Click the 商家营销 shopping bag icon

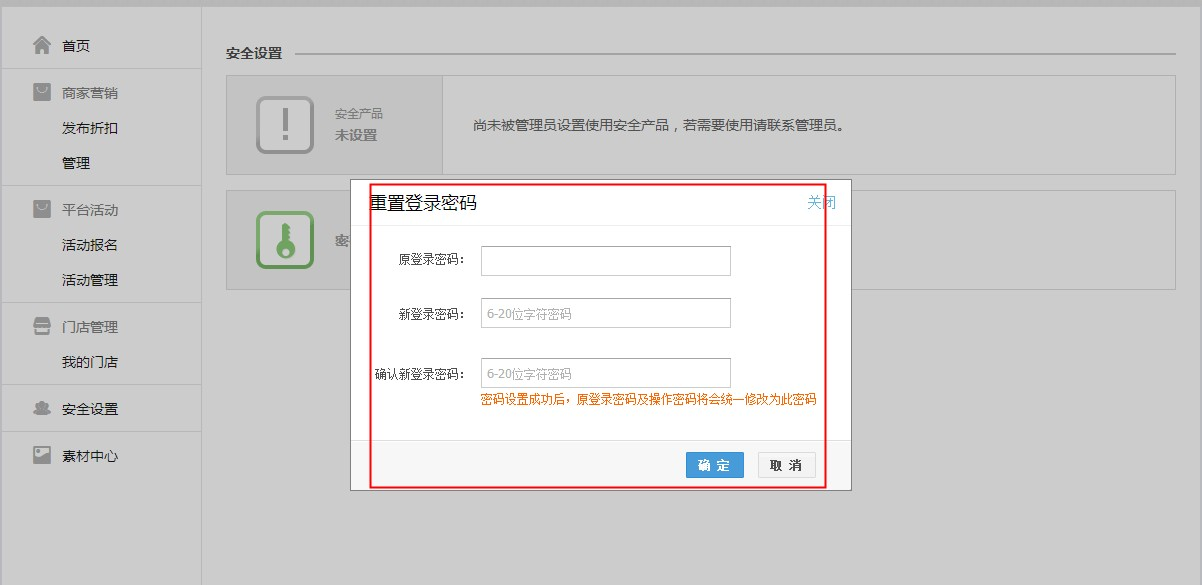coord(41,92)
